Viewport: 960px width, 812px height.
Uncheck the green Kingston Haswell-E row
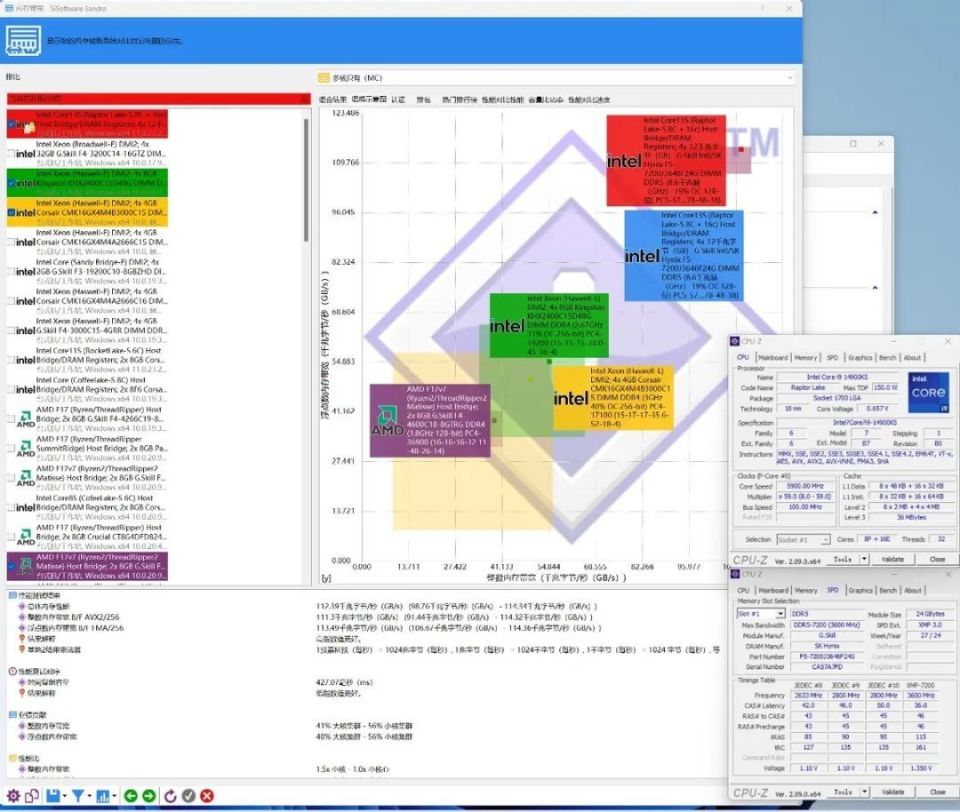tap(11, 183)
